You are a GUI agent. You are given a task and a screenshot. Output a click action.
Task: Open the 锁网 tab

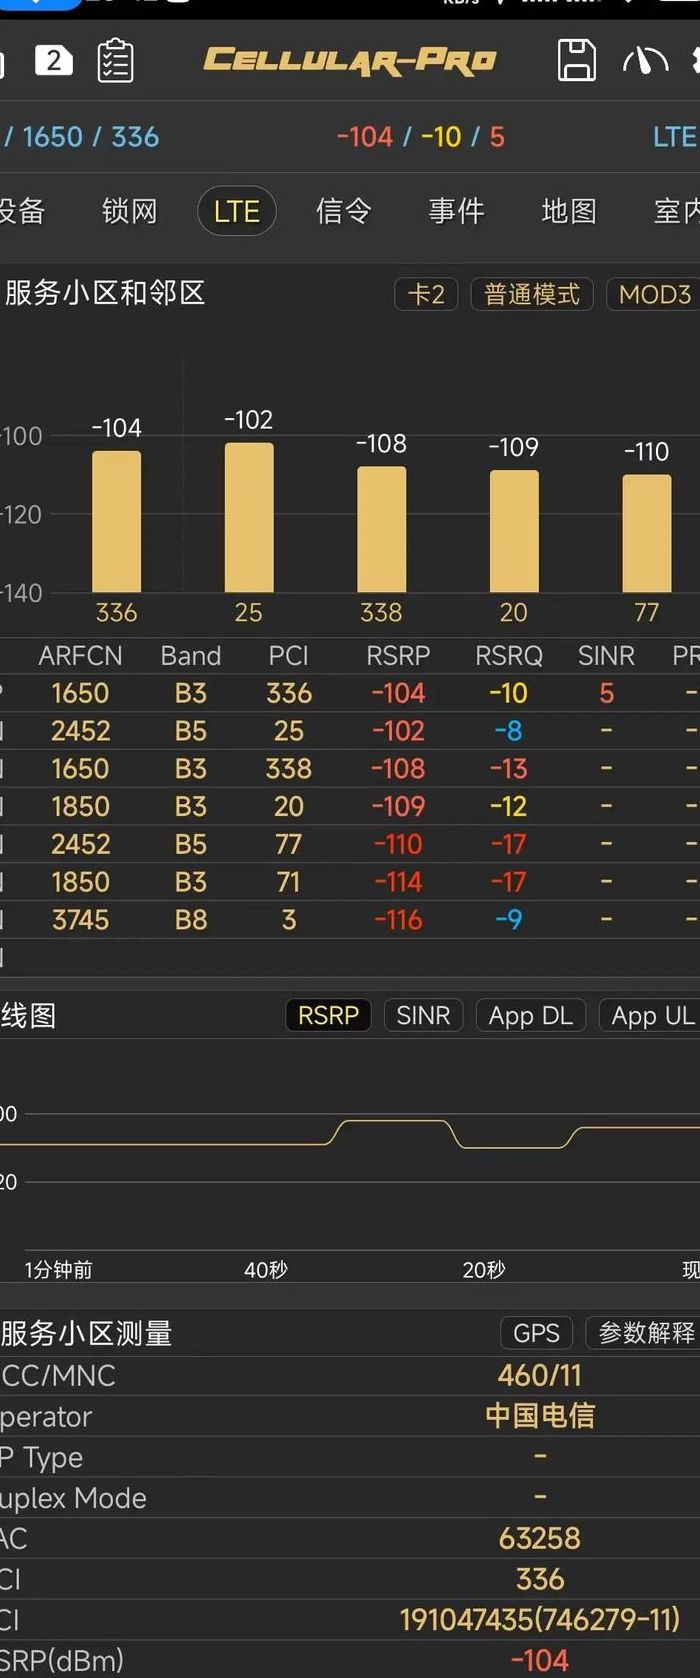click(x=129, y=211)
